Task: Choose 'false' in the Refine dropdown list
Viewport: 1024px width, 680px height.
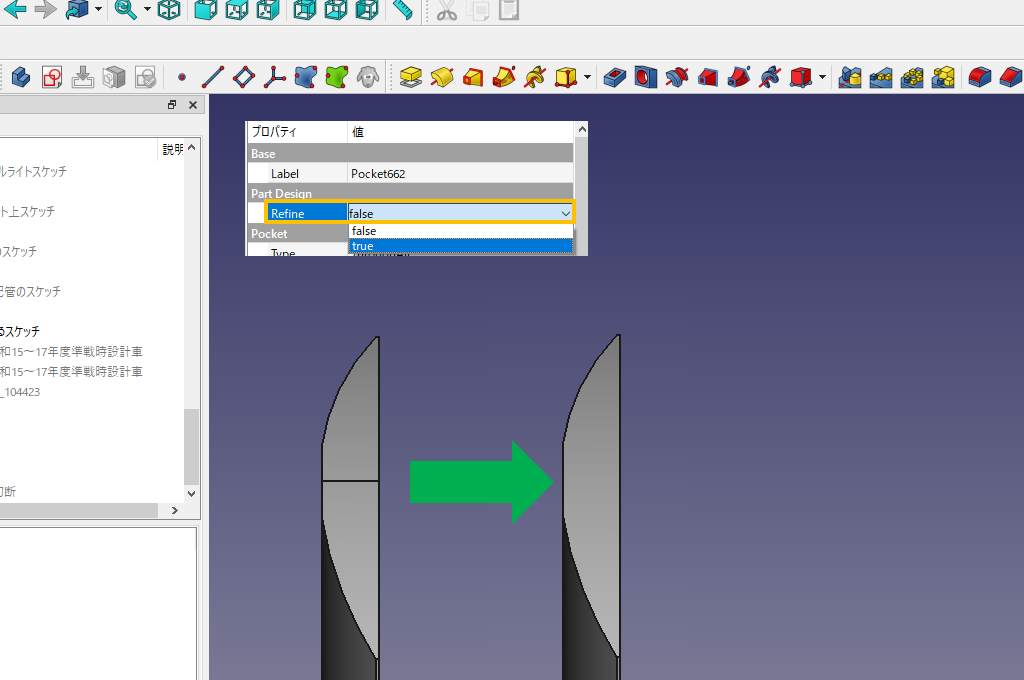Action: 460,231
